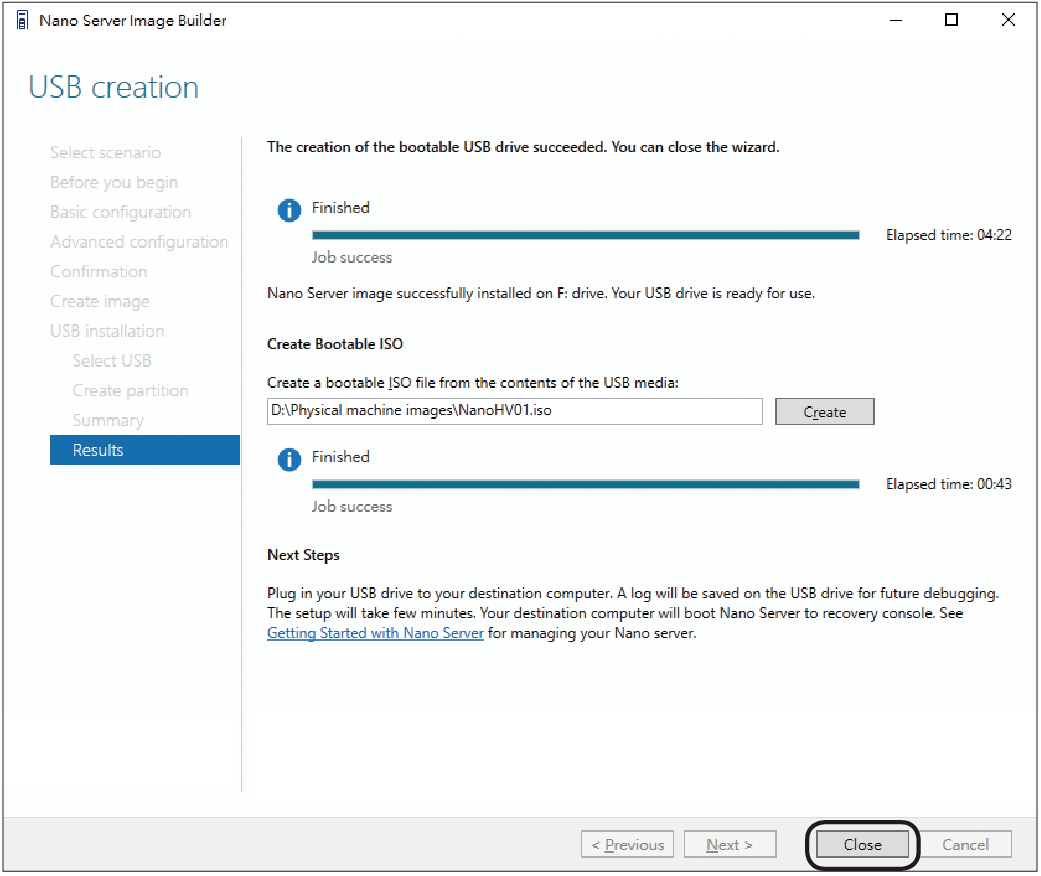Click the ISO creation progress bar
The width and height of the screenshot is (1041, 876).
pos(586,484)
